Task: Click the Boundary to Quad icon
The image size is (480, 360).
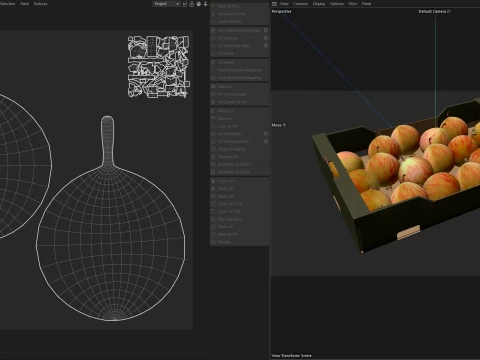Action: coord(213,172)
